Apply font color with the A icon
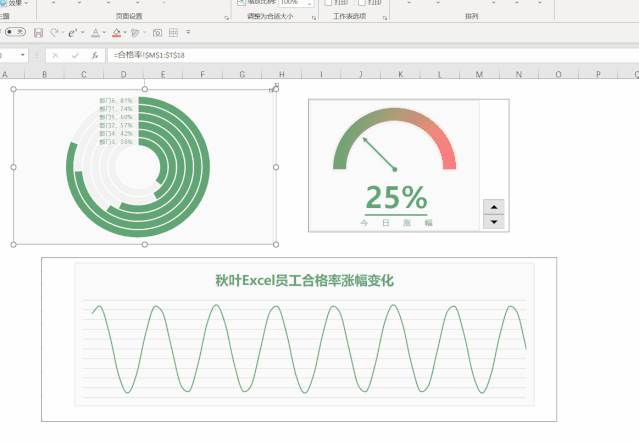 click(95, 33)
